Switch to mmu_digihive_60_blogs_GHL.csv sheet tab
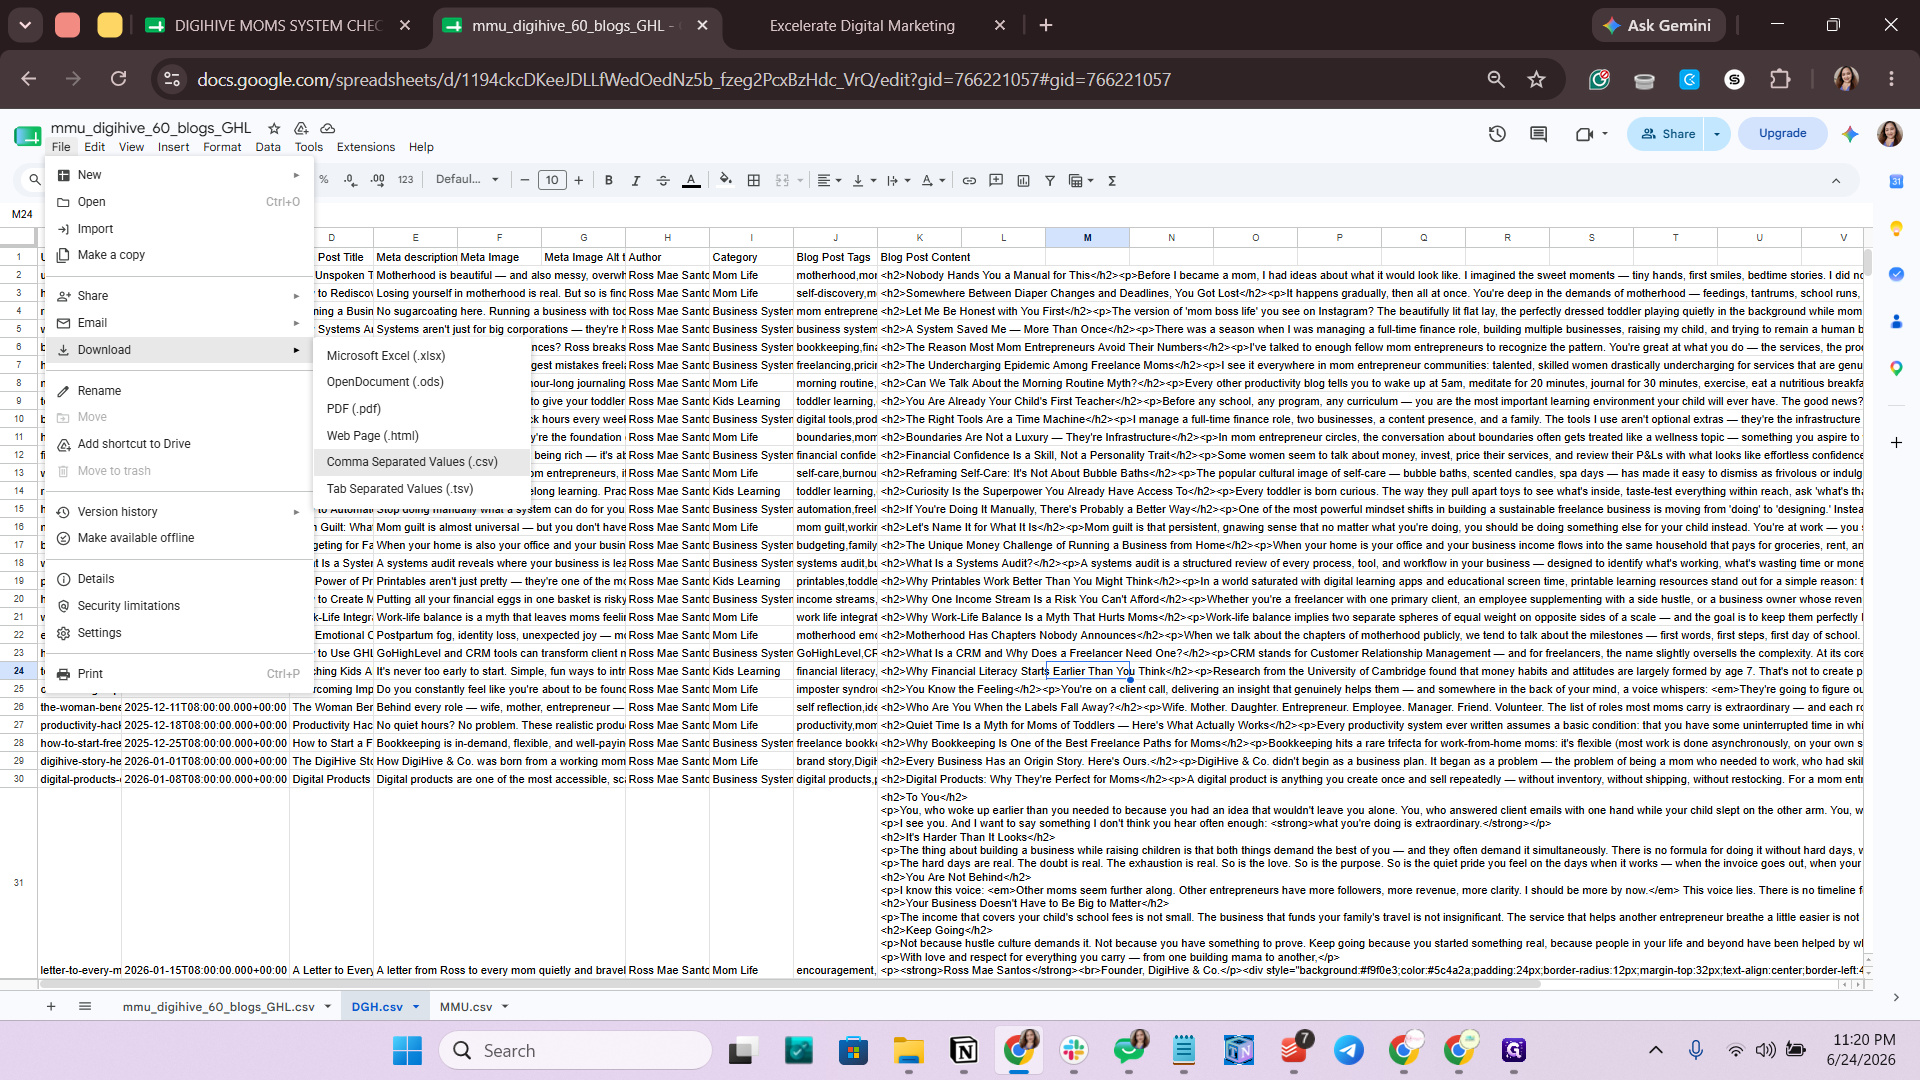Image resolution: width=1920 pixels, height=1080 pixels. (x=219, y=1007)
